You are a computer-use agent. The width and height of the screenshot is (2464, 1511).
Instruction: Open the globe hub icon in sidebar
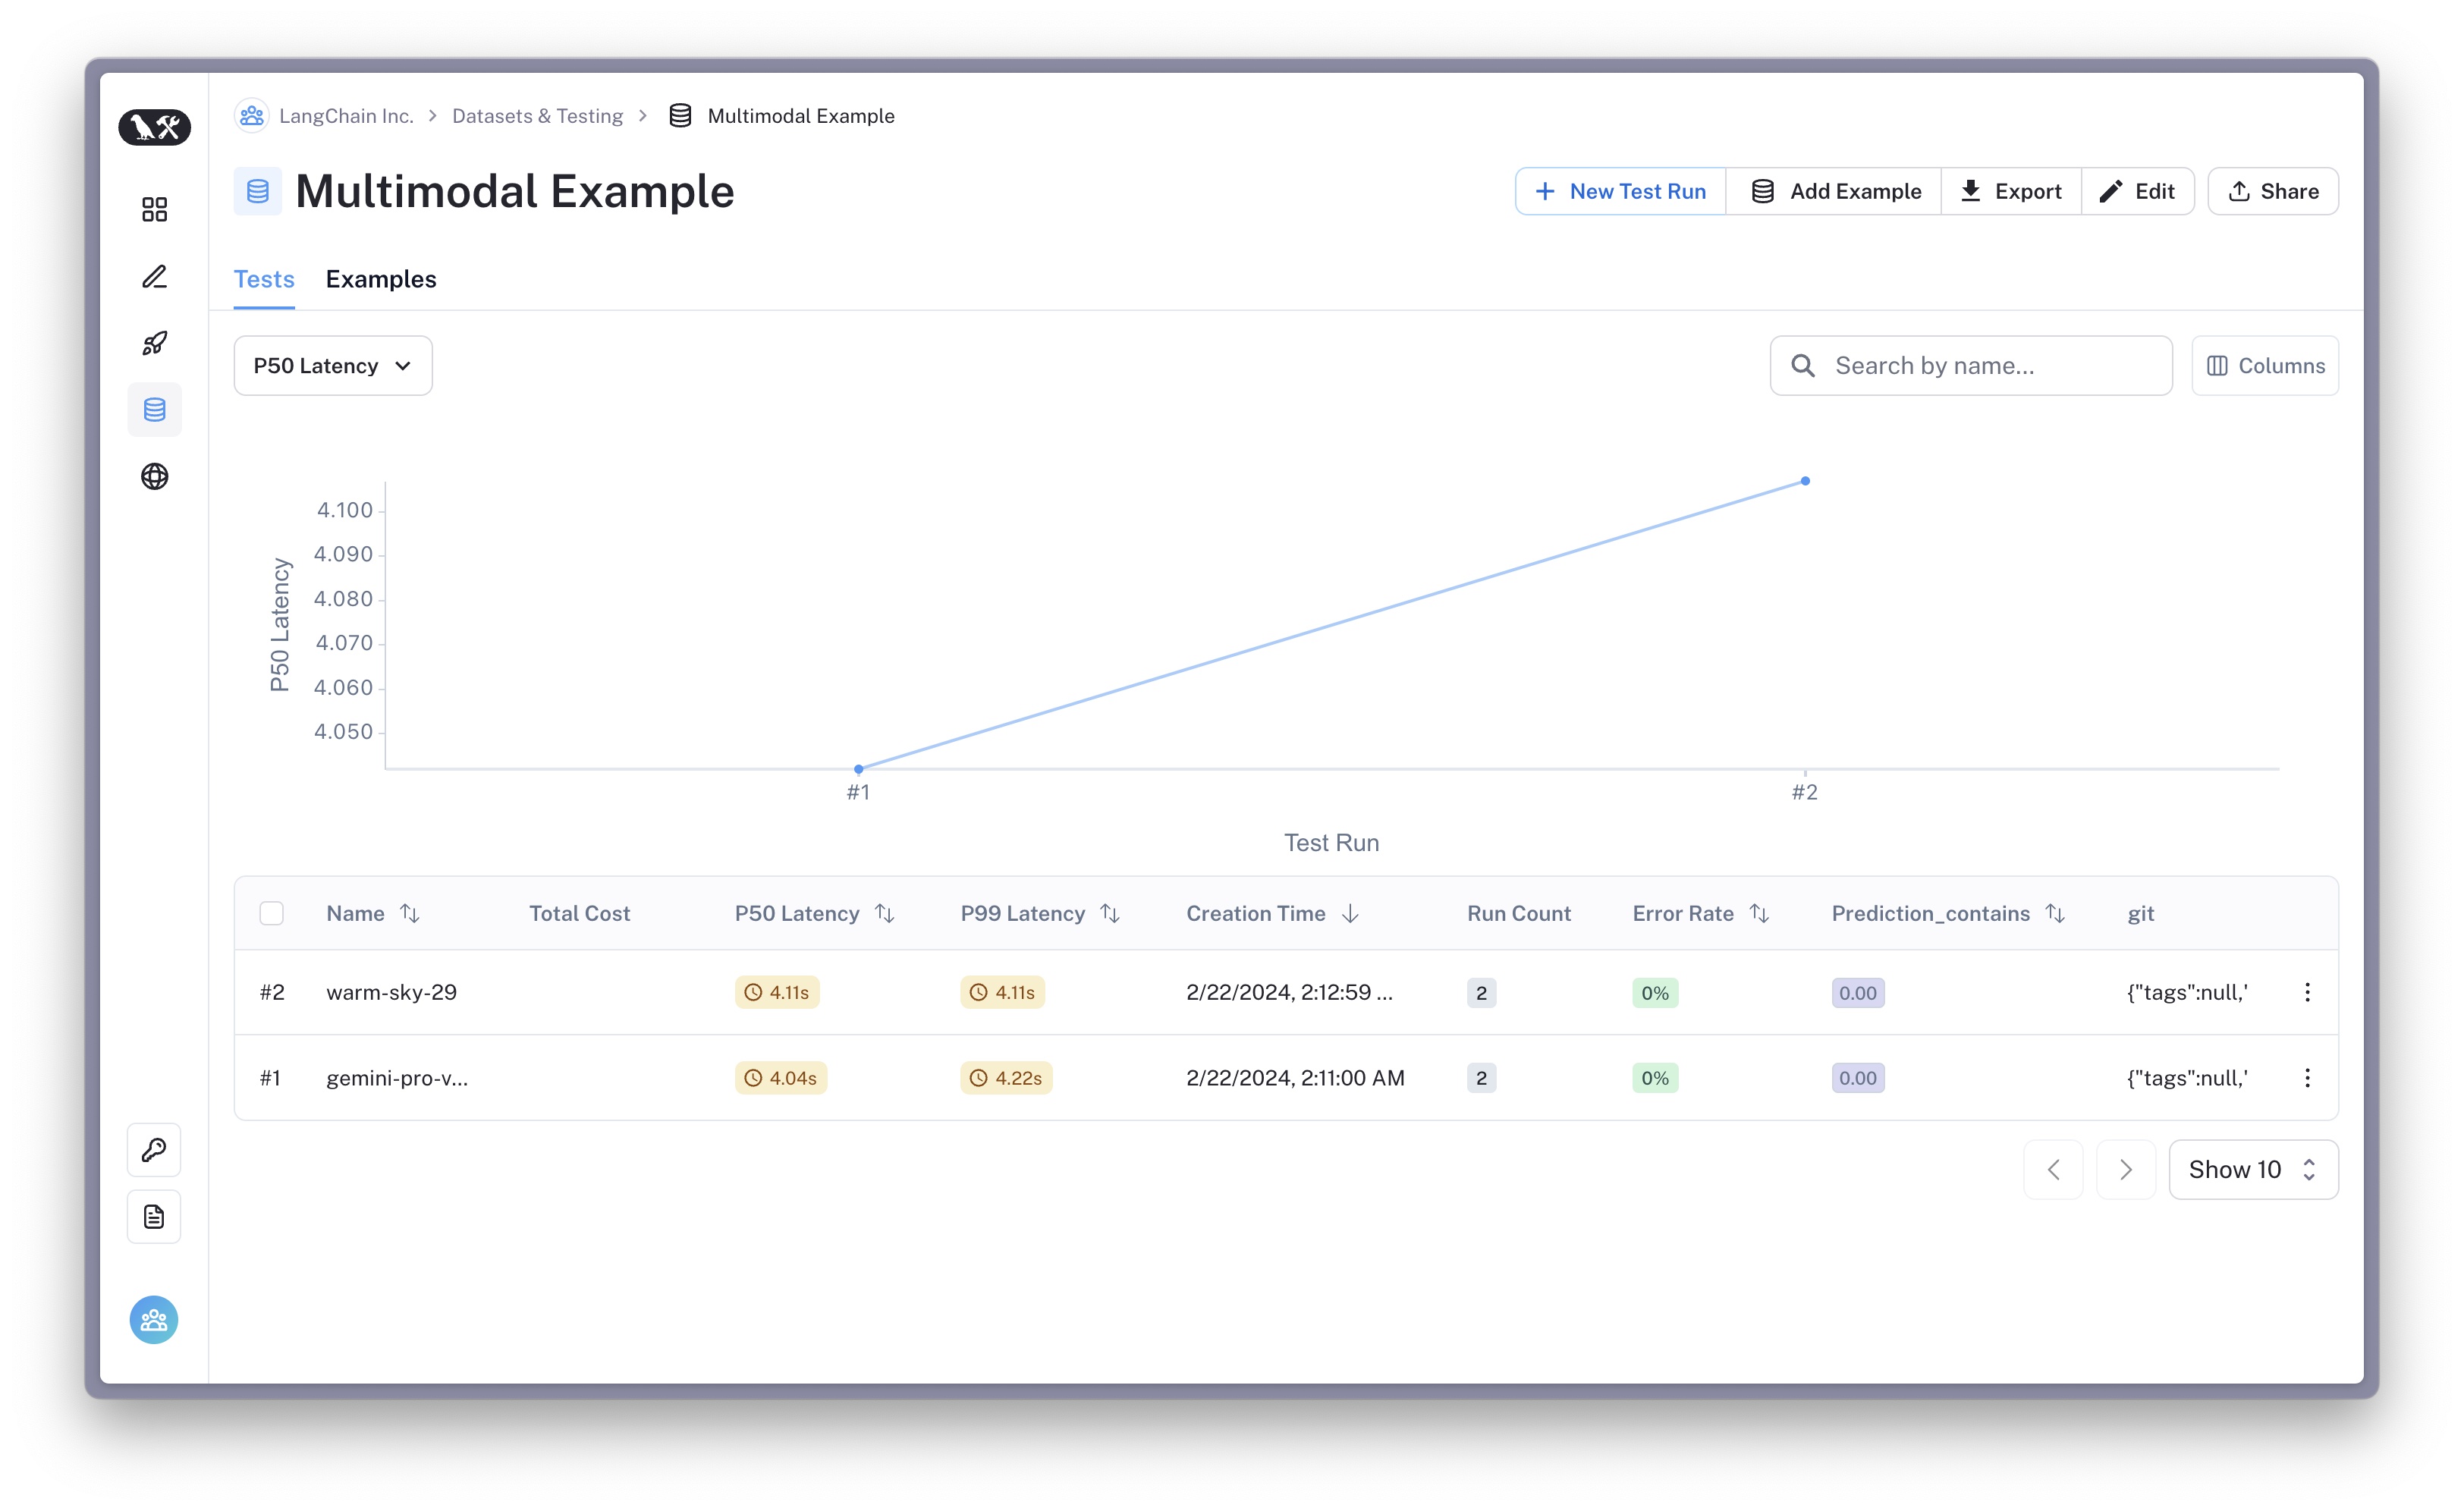point(154,476)
